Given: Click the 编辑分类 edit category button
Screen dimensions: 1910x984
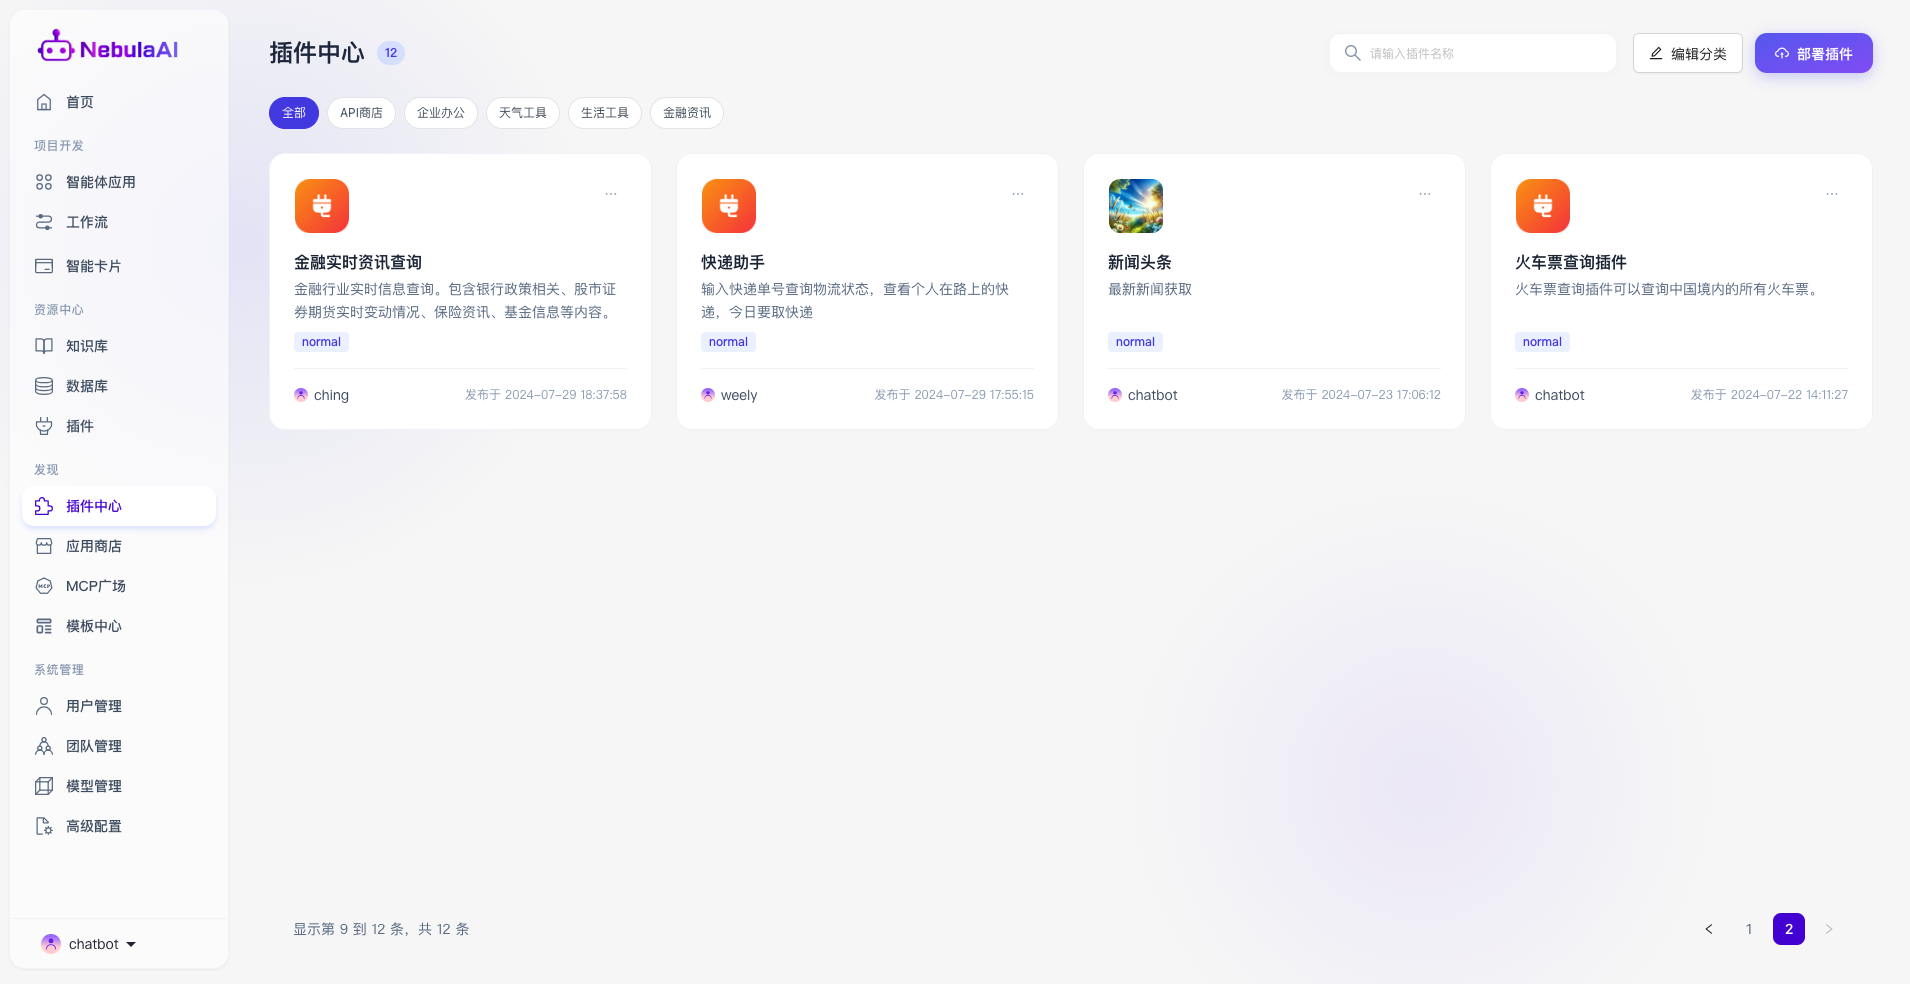Looking at the screenshot, I should click(1687, 54).
